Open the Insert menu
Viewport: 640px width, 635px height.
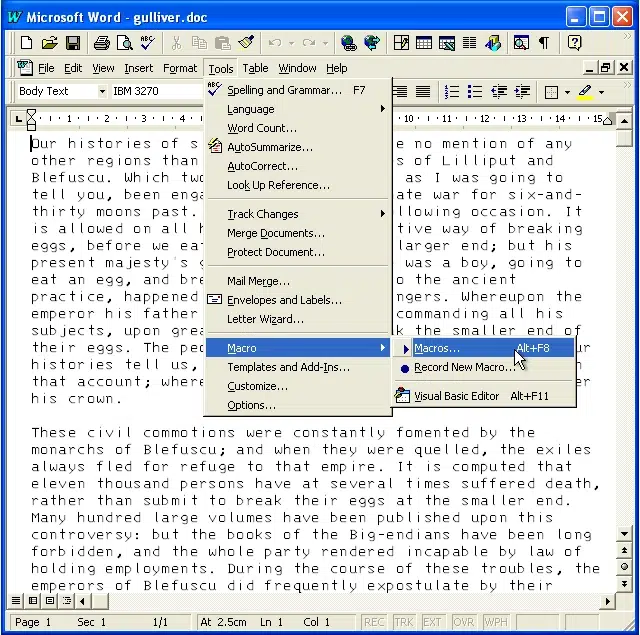coord(138,68)
